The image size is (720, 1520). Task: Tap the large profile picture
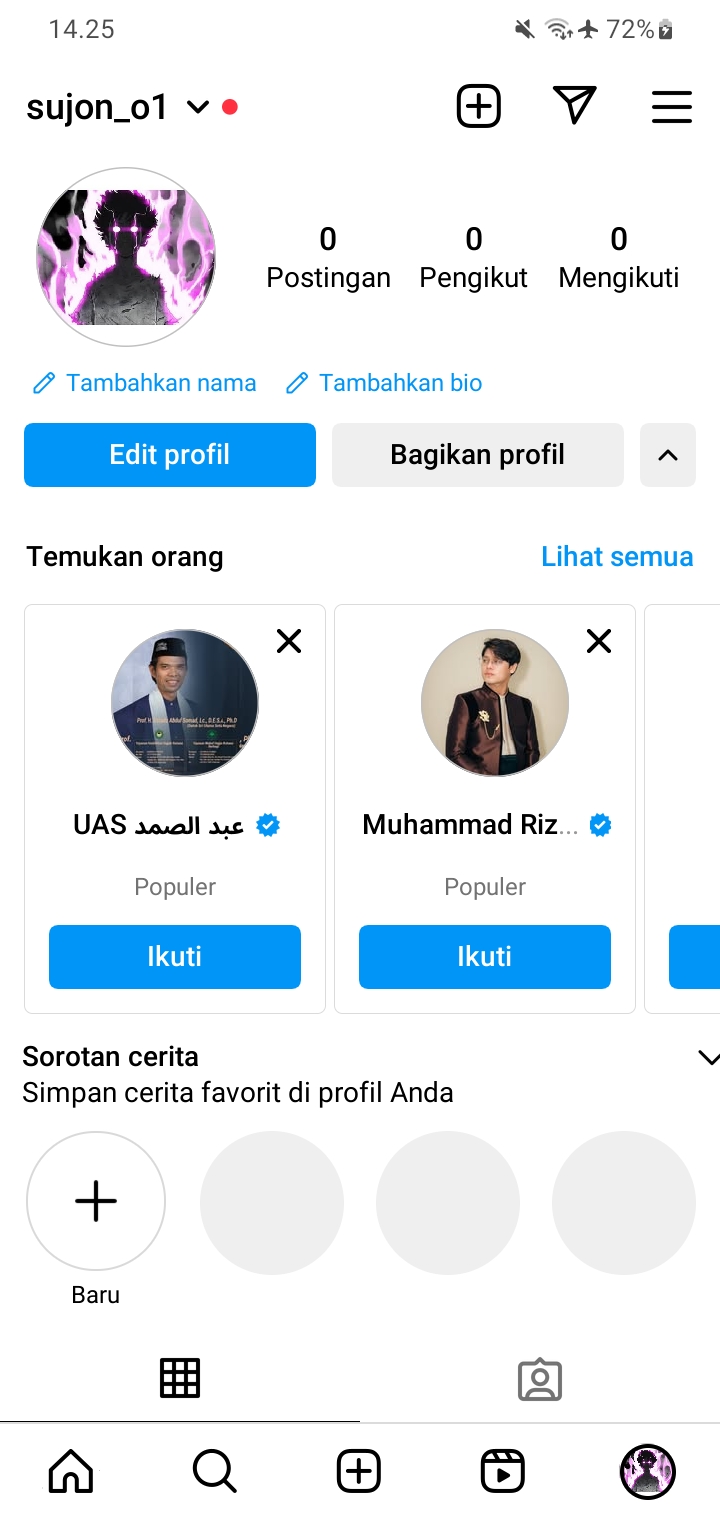(126, 257)
